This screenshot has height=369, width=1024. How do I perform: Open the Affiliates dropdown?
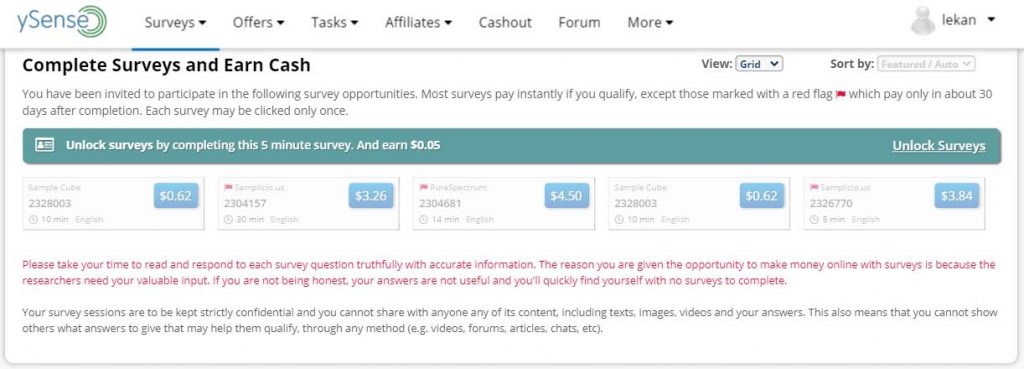tap(419, 22)
